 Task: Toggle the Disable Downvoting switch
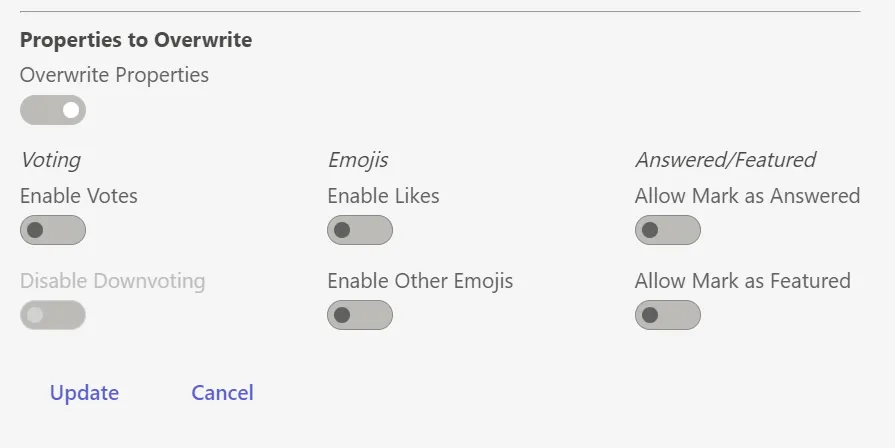(x=53, y=315)
